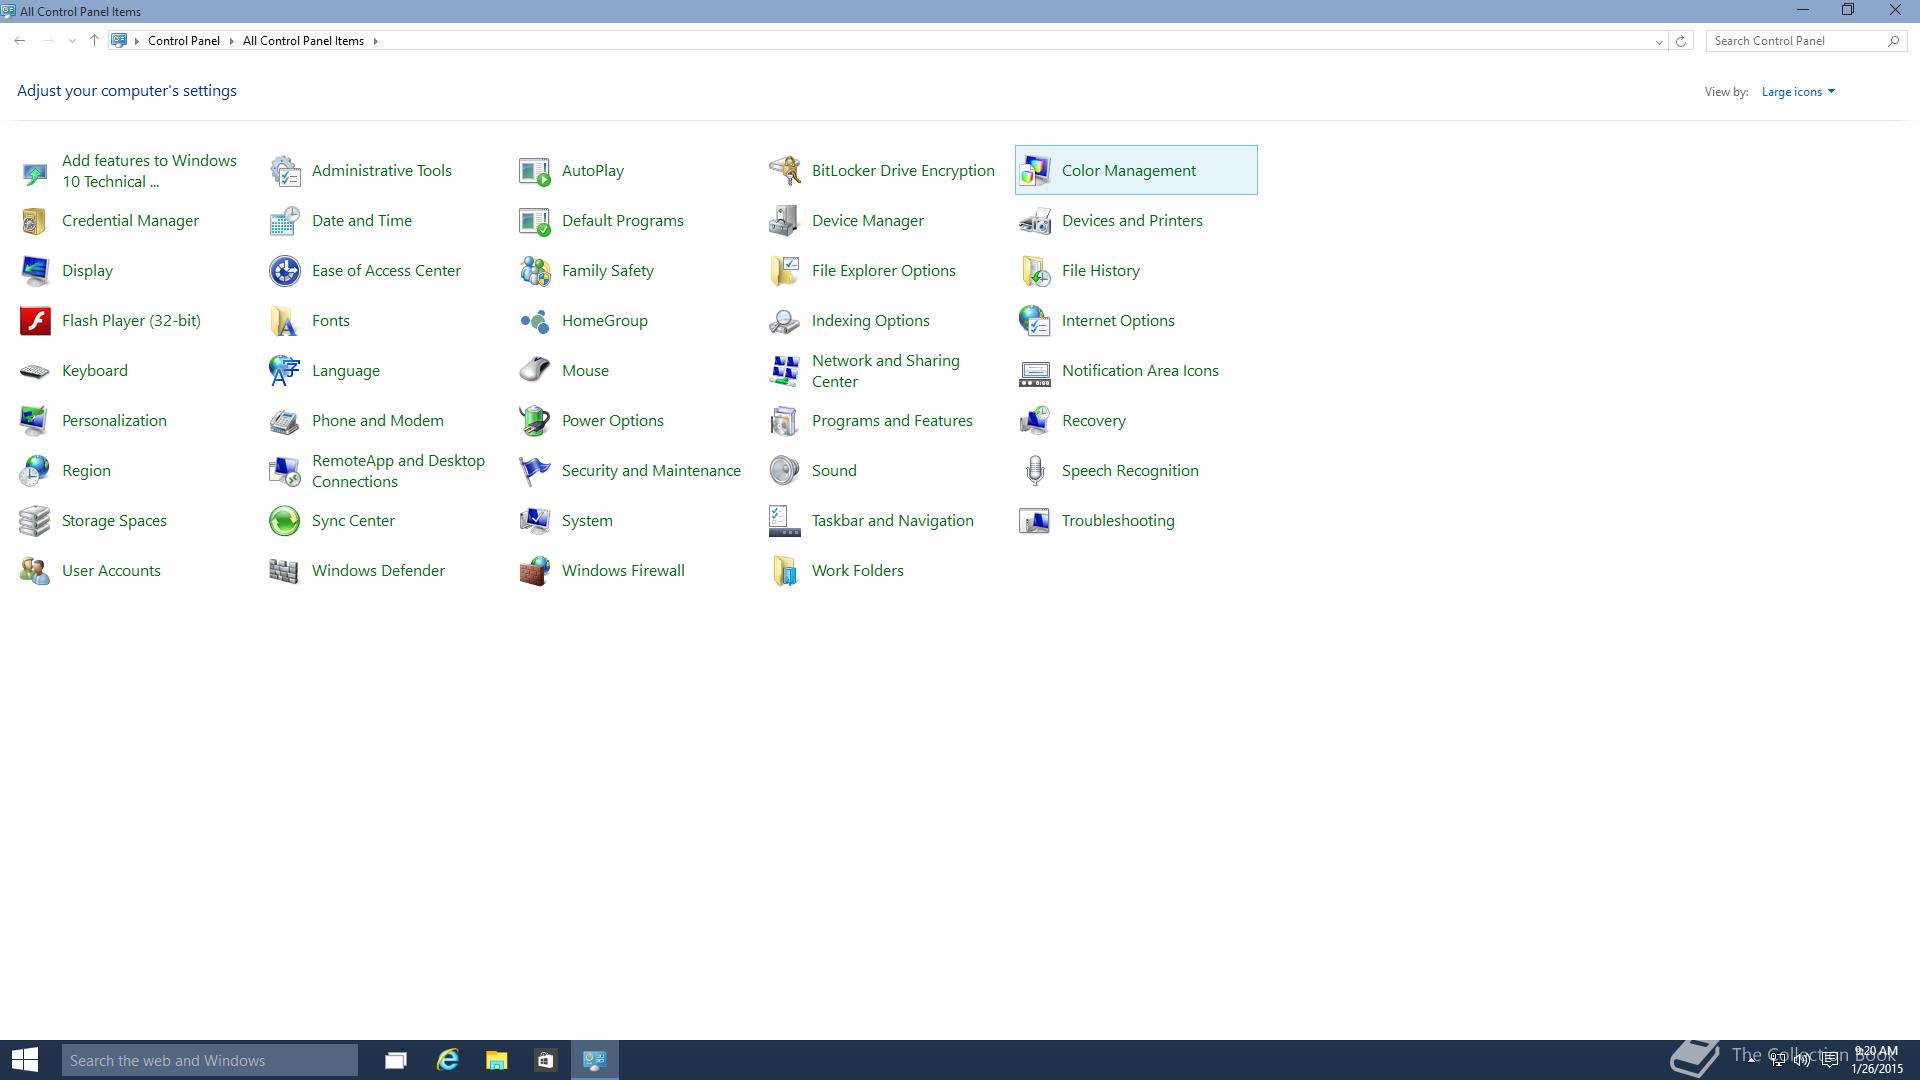Click the User Accounts people icon

pos(35,571)
